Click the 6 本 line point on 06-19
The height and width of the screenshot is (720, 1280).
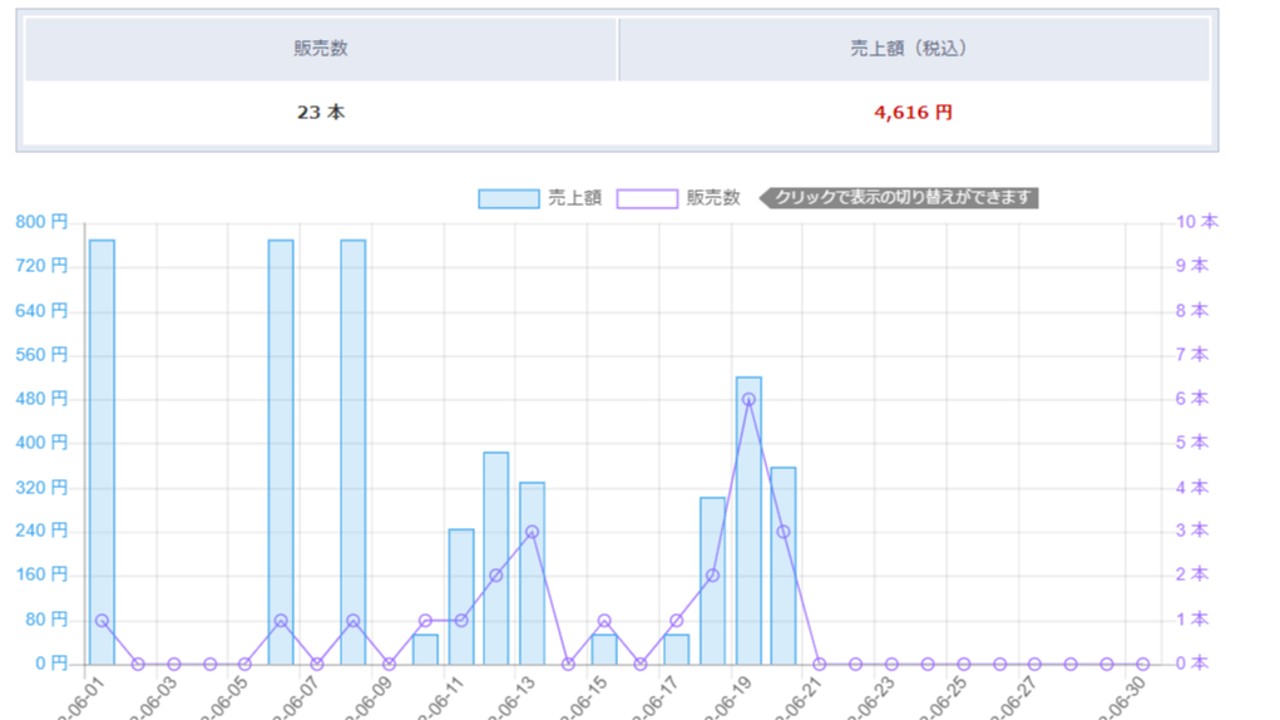pyautogui.click(x=749, y=399)
